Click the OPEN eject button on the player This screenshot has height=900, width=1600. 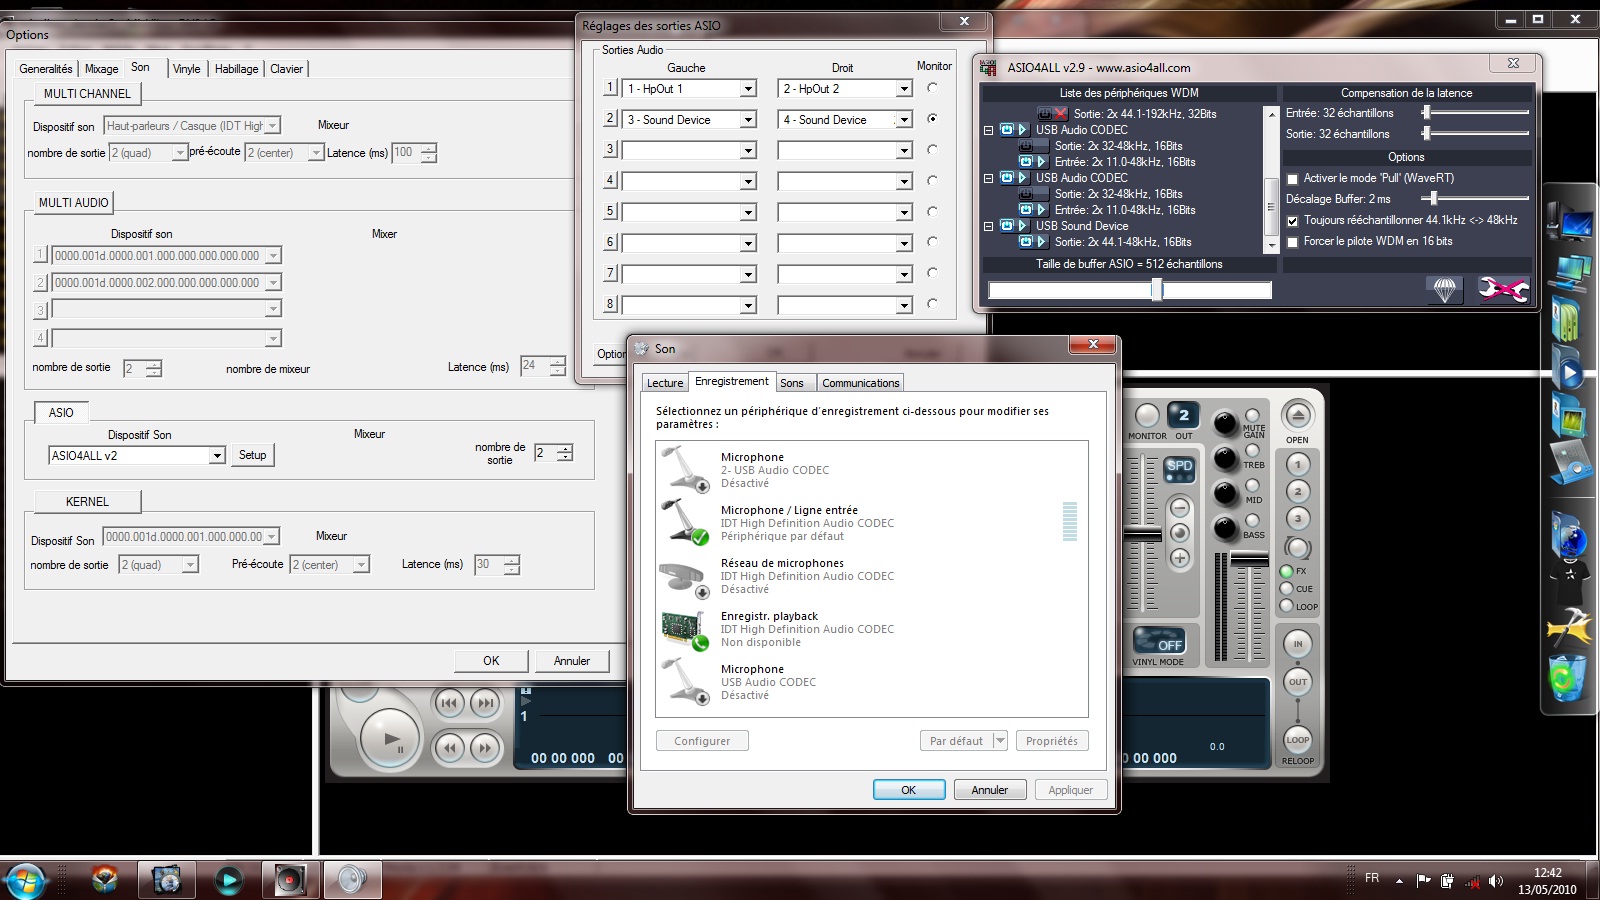tap(1297, 415)
